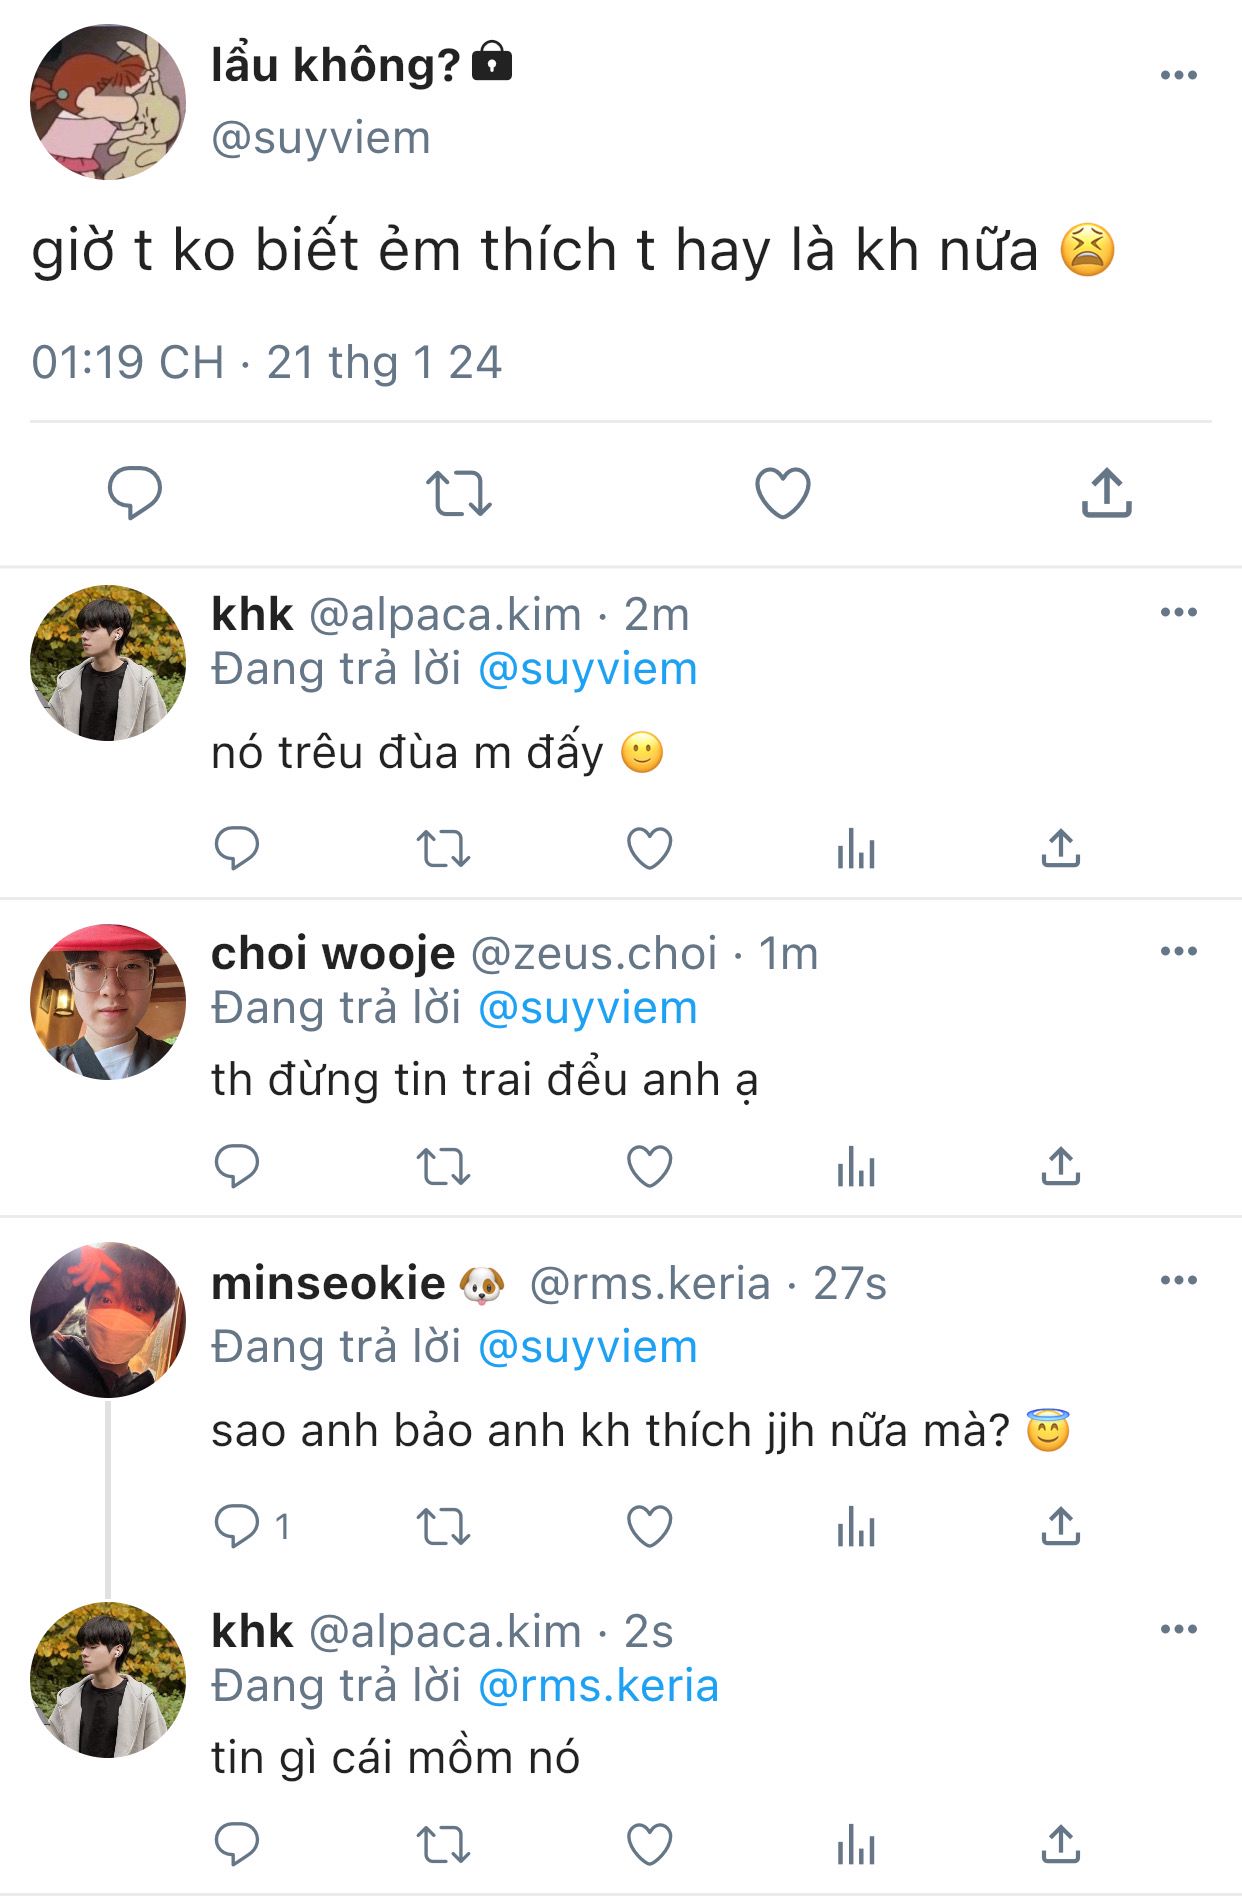Like khk's "nó trêu đùa" reply
Viewport: 1242px width, 1896px height.
[649, 849]
